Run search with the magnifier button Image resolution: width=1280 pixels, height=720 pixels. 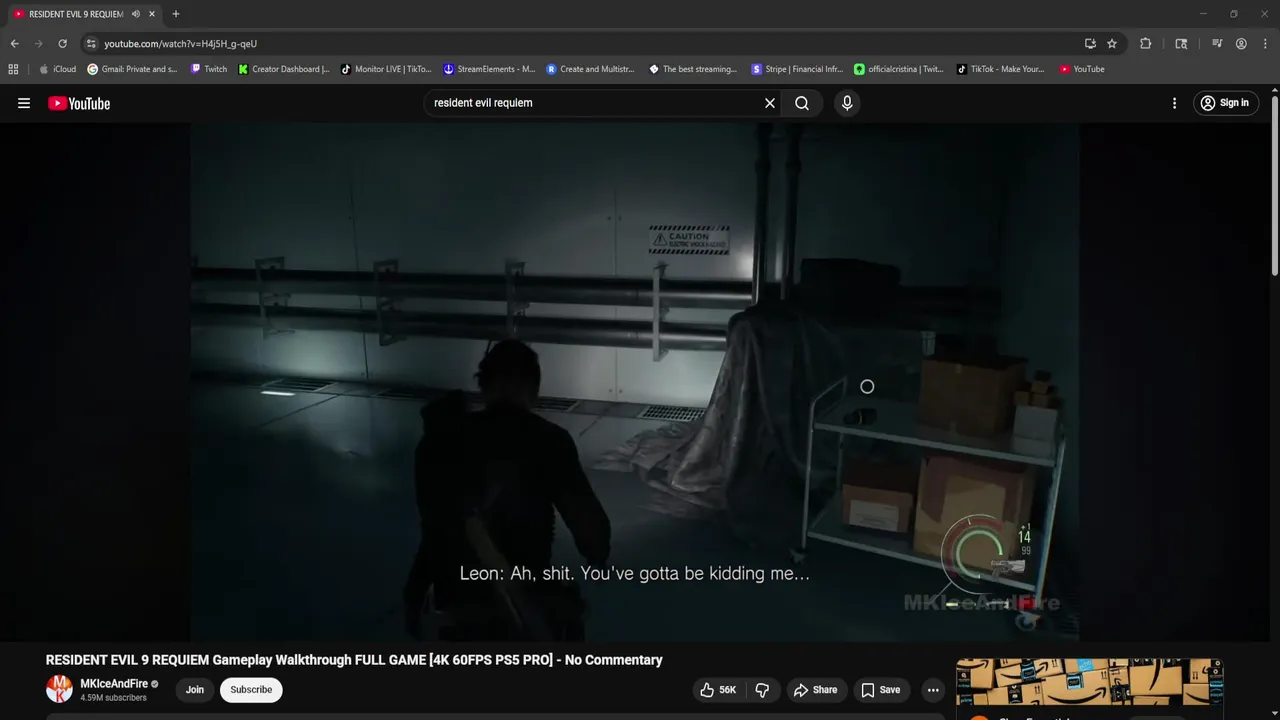pyautogui.click(x=802, y=103)
